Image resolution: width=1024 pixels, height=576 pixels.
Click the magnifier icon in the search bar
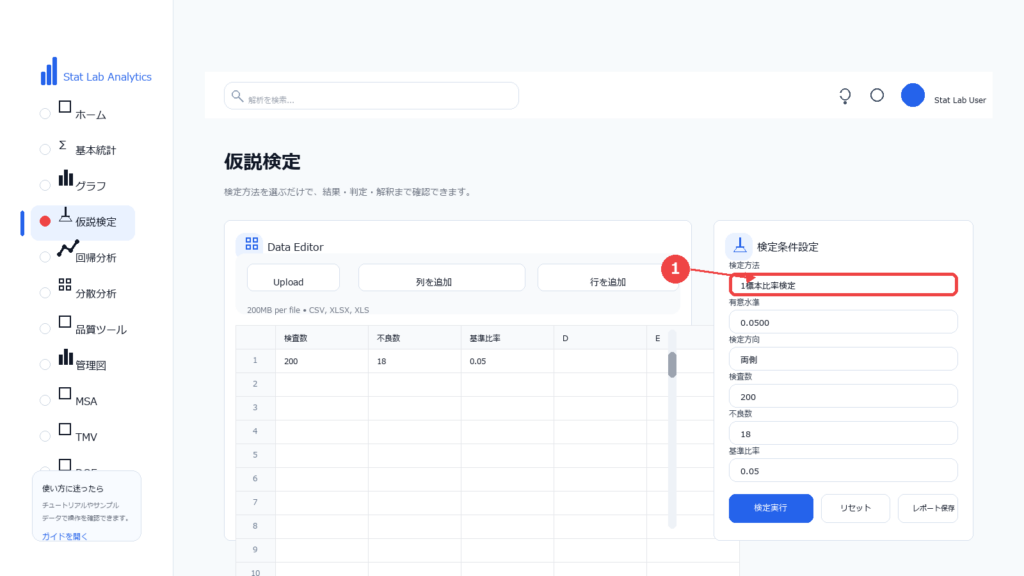[x=237, y=96]
